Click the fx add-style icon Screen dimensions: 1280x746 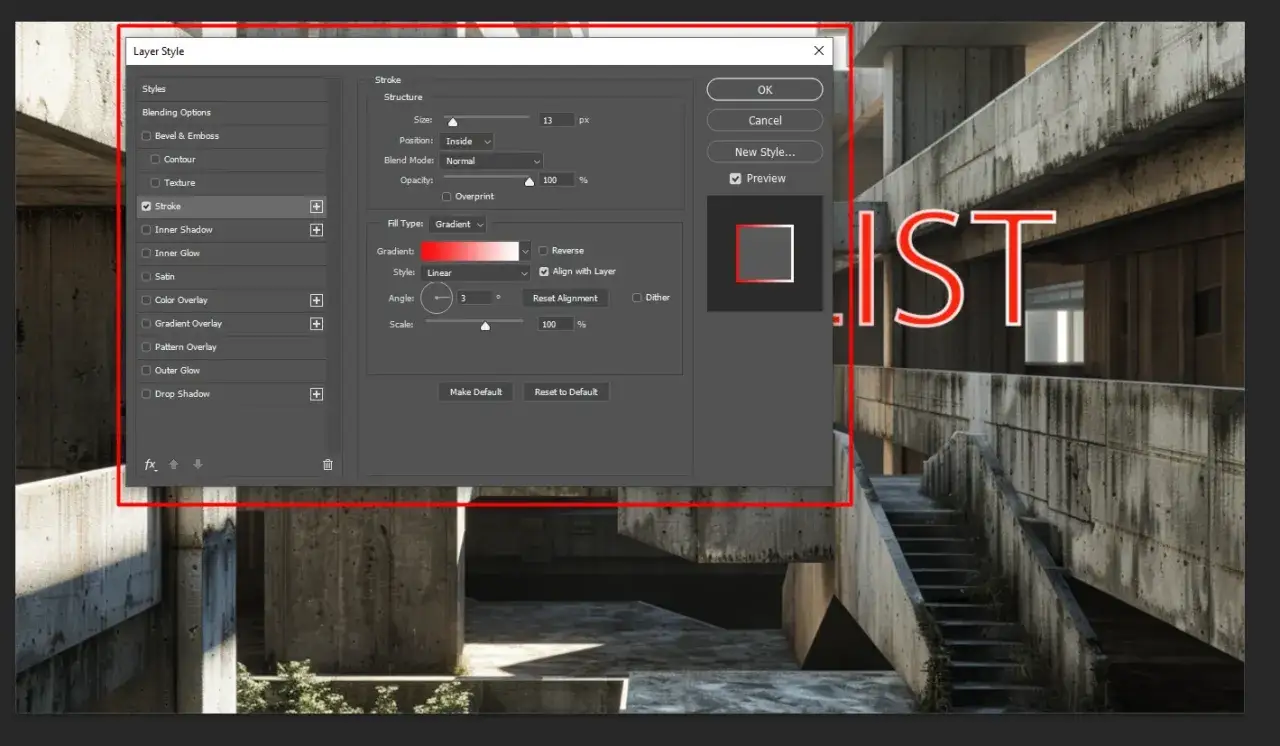[151, 465]
